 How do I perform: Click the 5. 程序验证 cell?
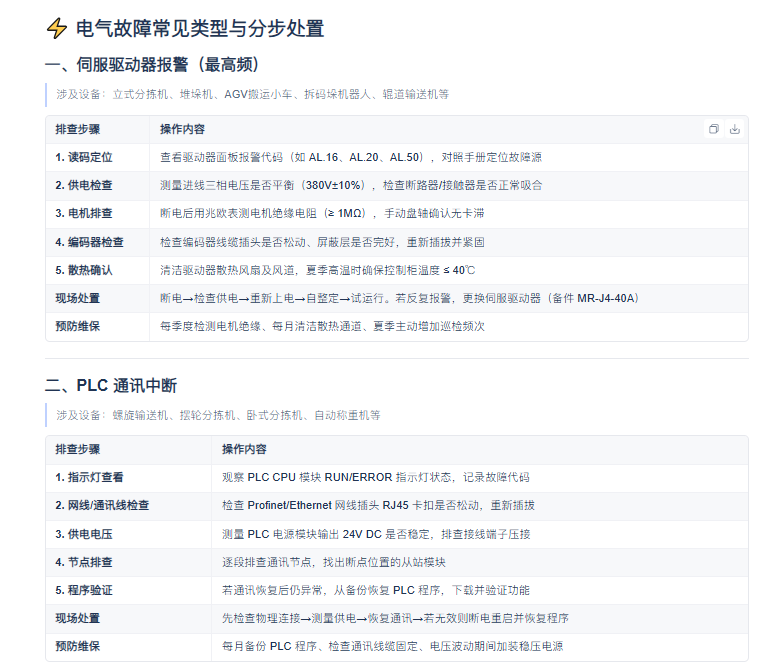[129, 590]
